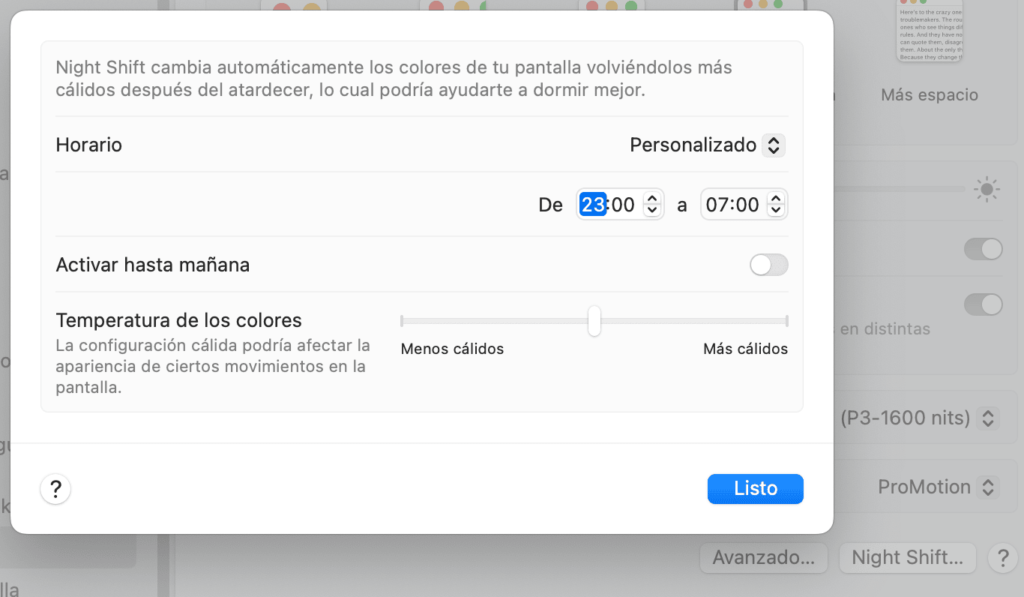Viewport: 1024px width, 597px height.
Task: Toggle the Activar hasta mañana switch
Action: pyautogui.click(x=768, y=264)
